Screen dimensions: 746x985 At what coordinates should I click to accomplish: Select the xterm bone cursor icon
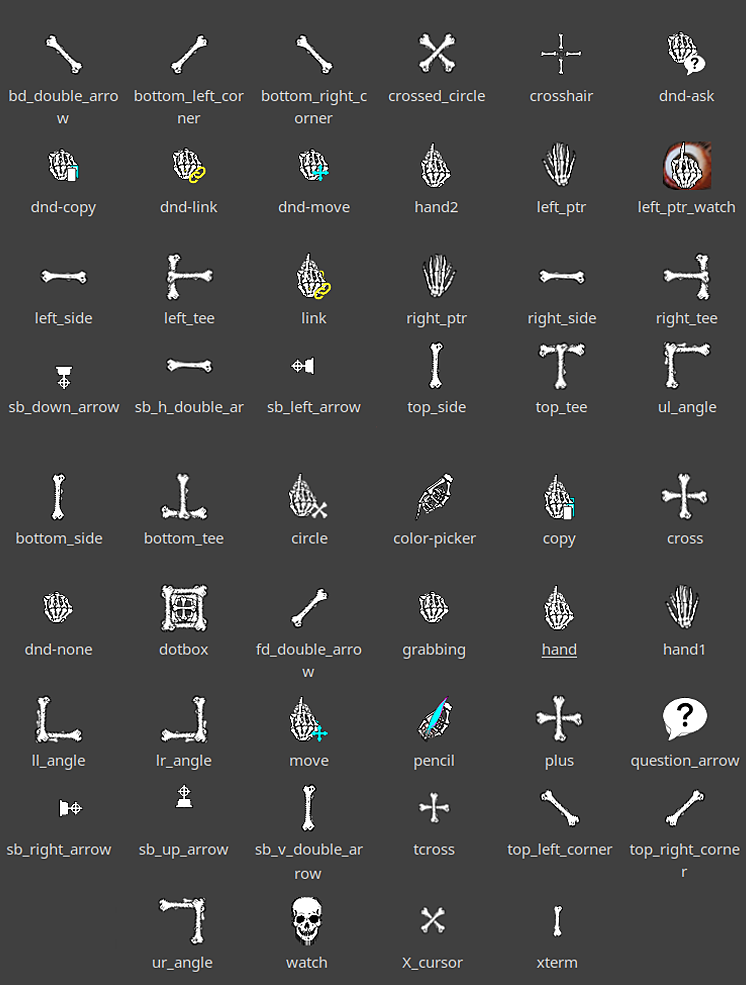click(557, 921)
